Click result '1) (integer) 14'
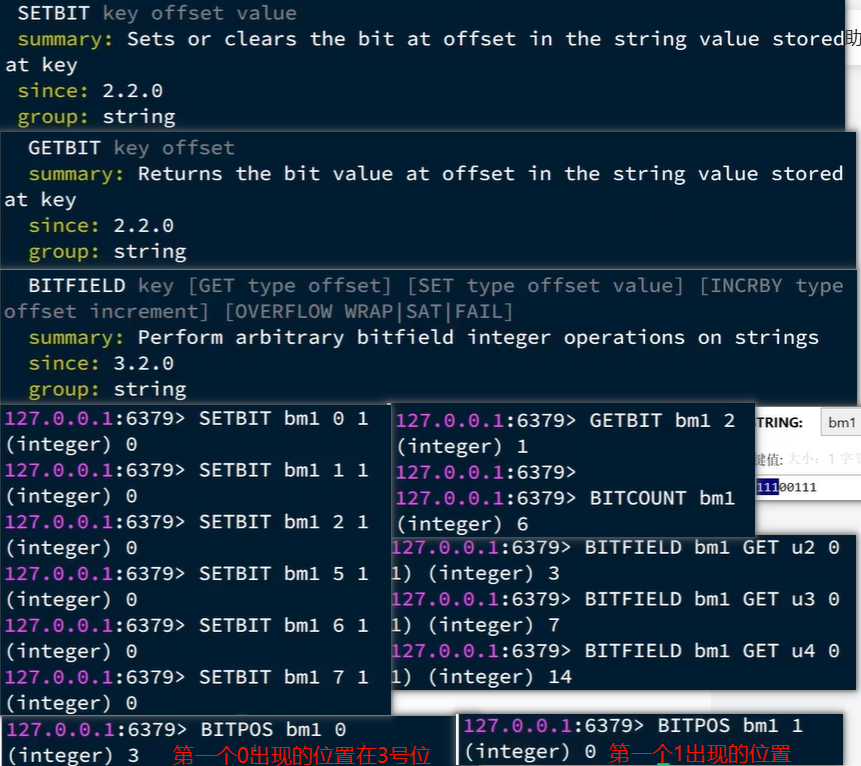Screen dimensions: 861x766 [x=482, y=676]
